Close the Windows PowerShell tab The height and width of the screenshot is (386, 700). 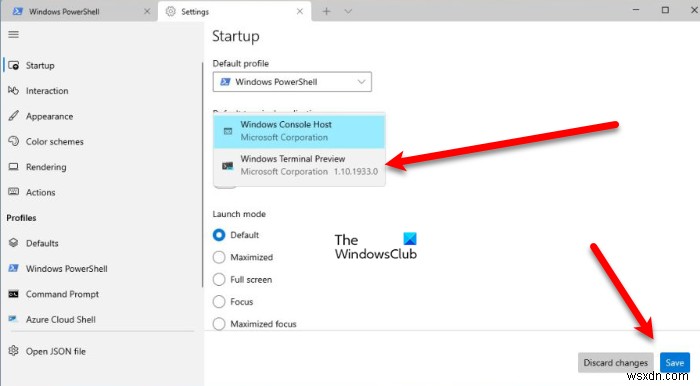click(x=147, y=12)
